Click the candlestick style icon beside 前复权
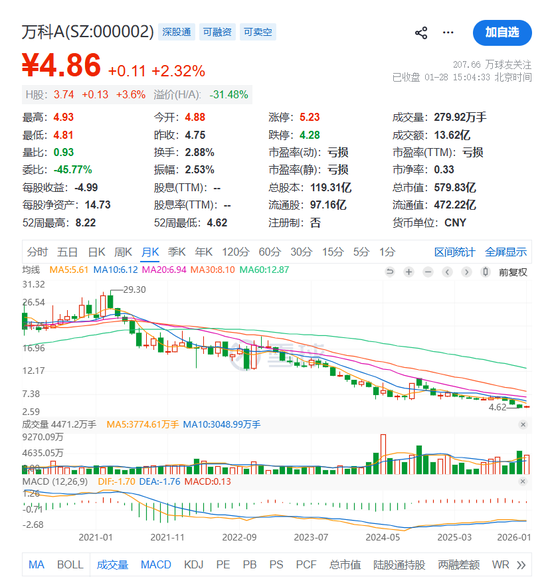 pyautogui.click(x=485, y=272)
